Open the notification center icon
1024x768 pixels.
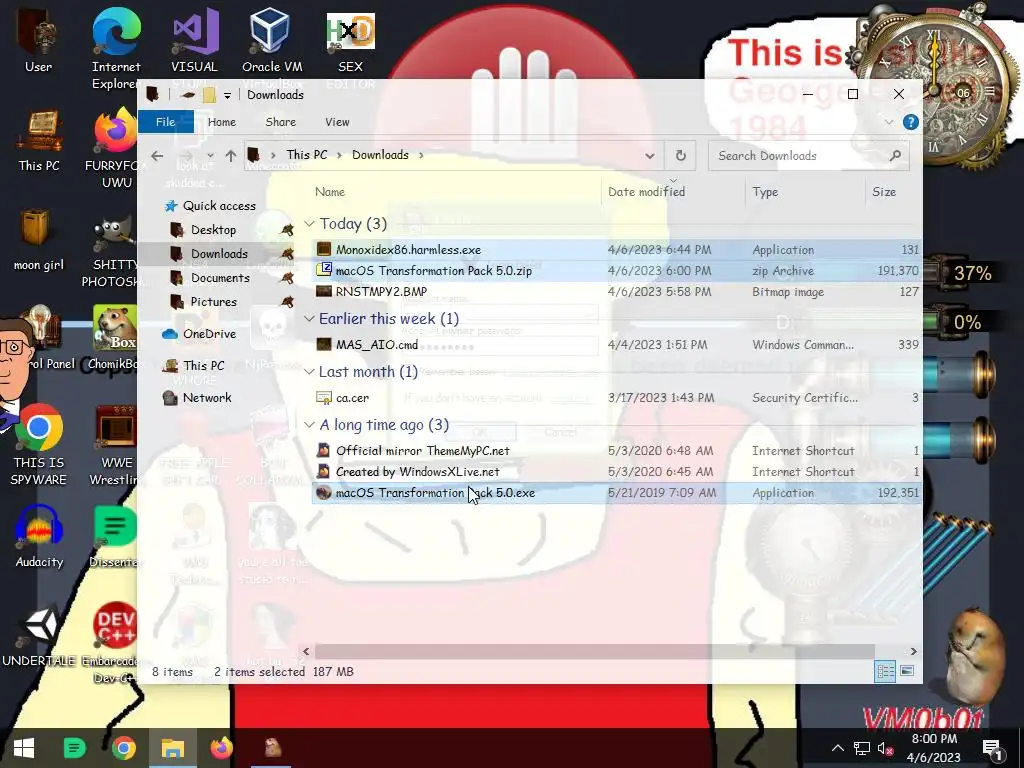[x=992, y=748]
